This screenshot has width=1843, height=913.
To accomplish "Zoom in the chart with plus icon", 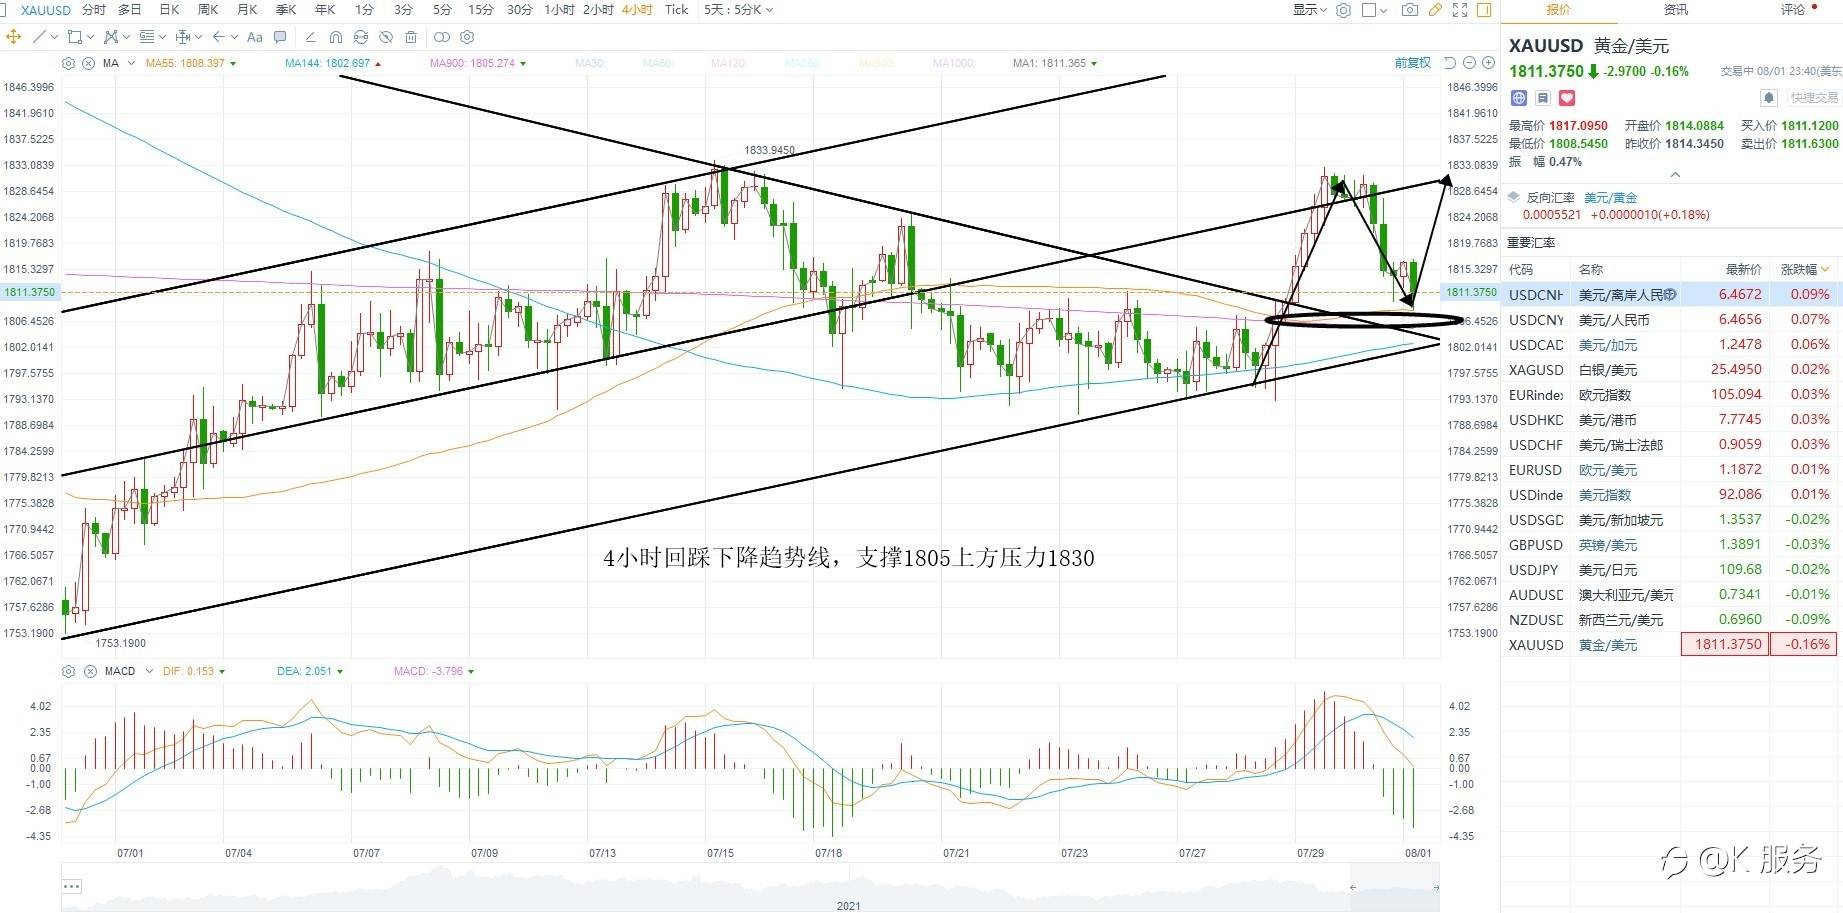I will pyautogui.click(x=1488, y=63).
